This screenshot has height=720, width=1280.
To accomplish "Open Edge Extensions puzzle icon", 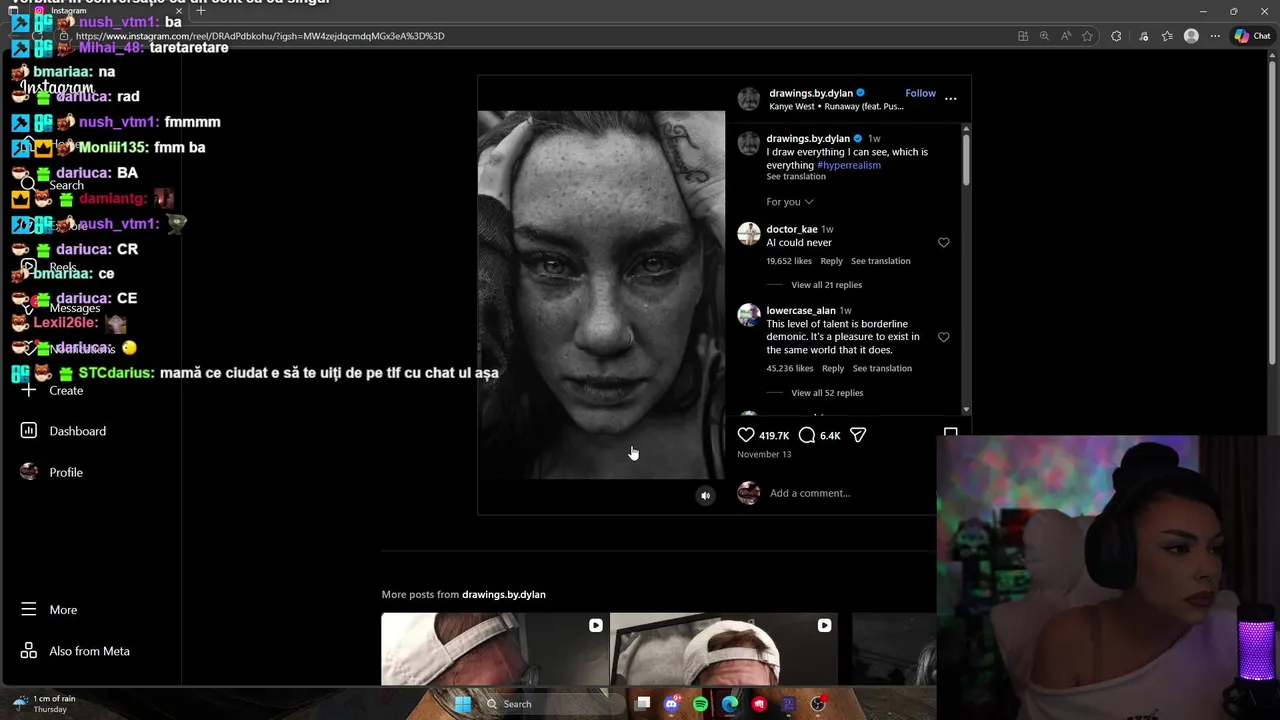I will (1116, 36).
